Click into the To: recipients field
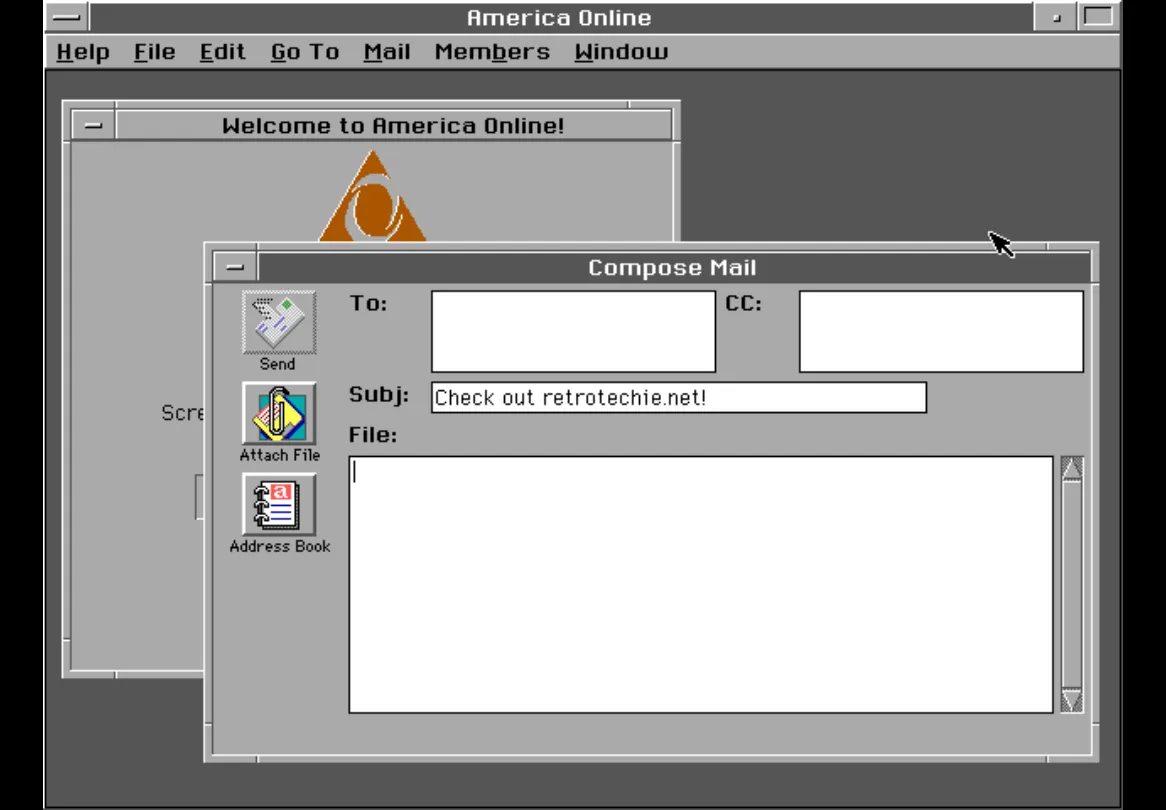 (573, 331)
